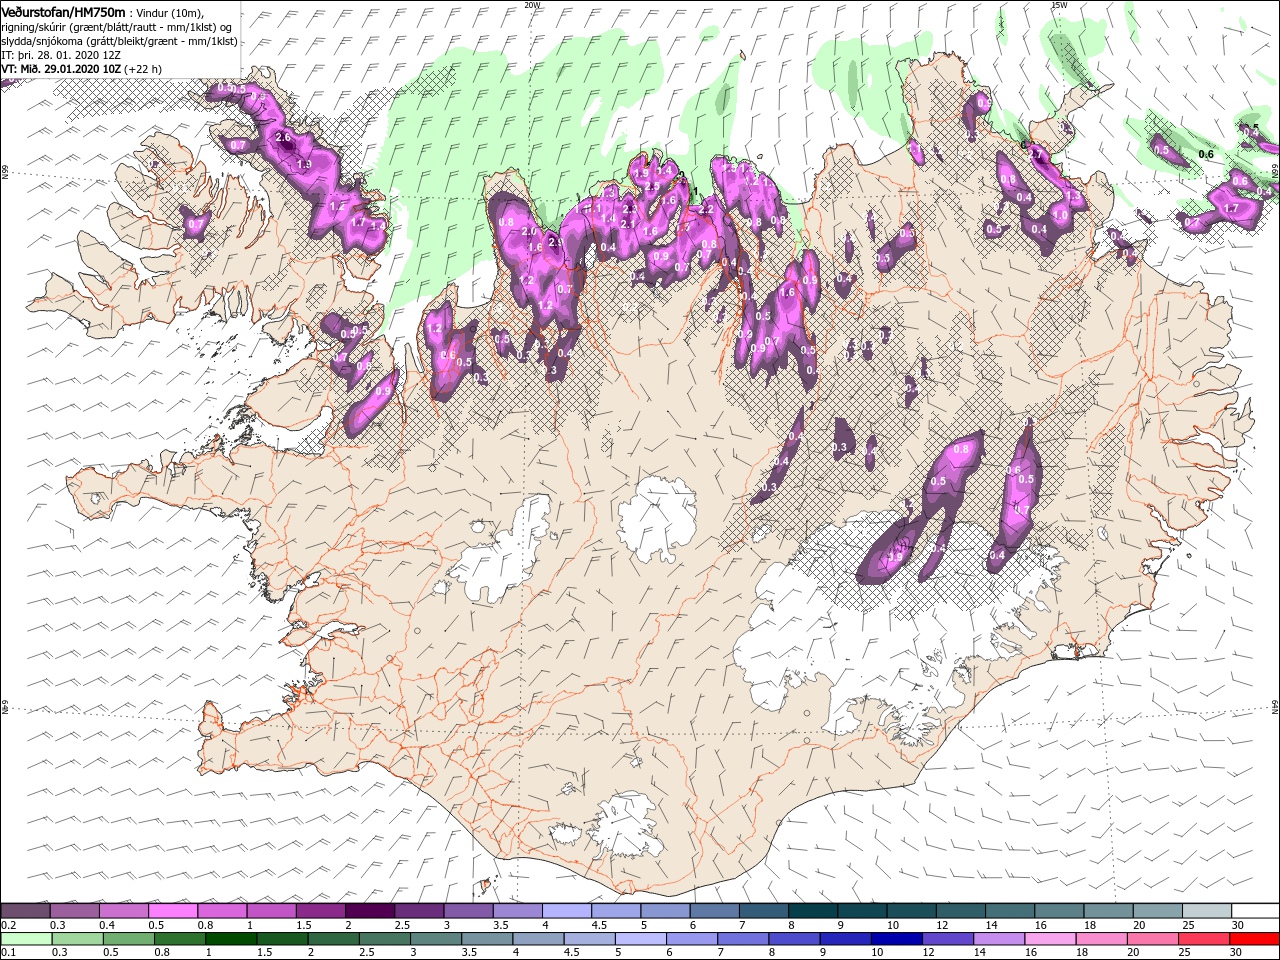Click the 15W longitude label
Viewport: 1280px width, 960px height.
(1059, 4)
